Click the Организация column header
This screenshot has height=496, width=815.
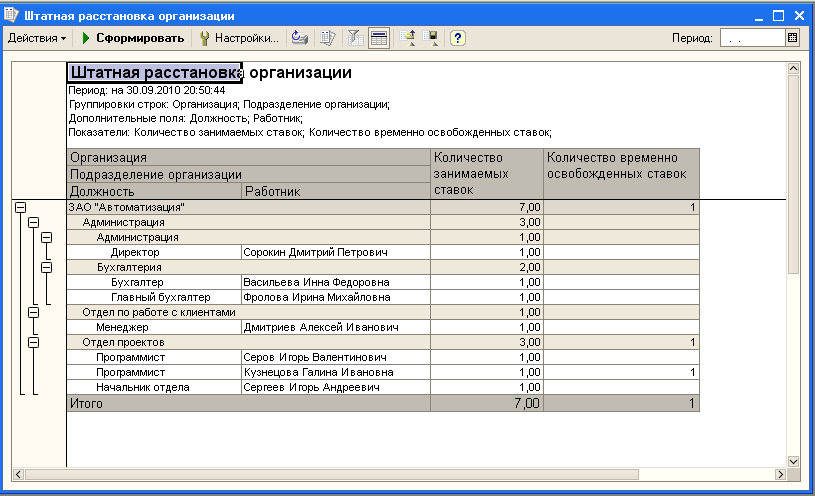click(x=249, y=158)
